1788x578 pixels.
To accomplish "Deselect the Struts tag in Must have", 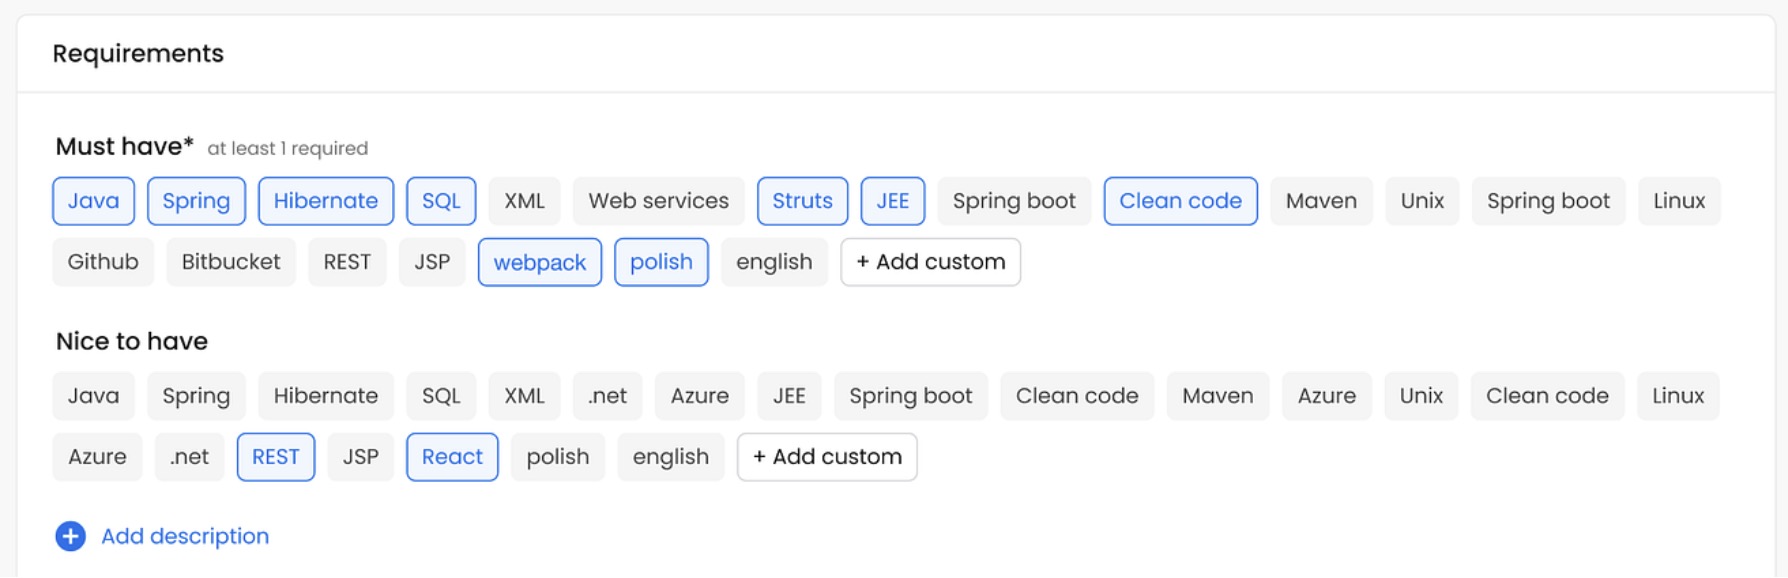I will tap(802, 201).
